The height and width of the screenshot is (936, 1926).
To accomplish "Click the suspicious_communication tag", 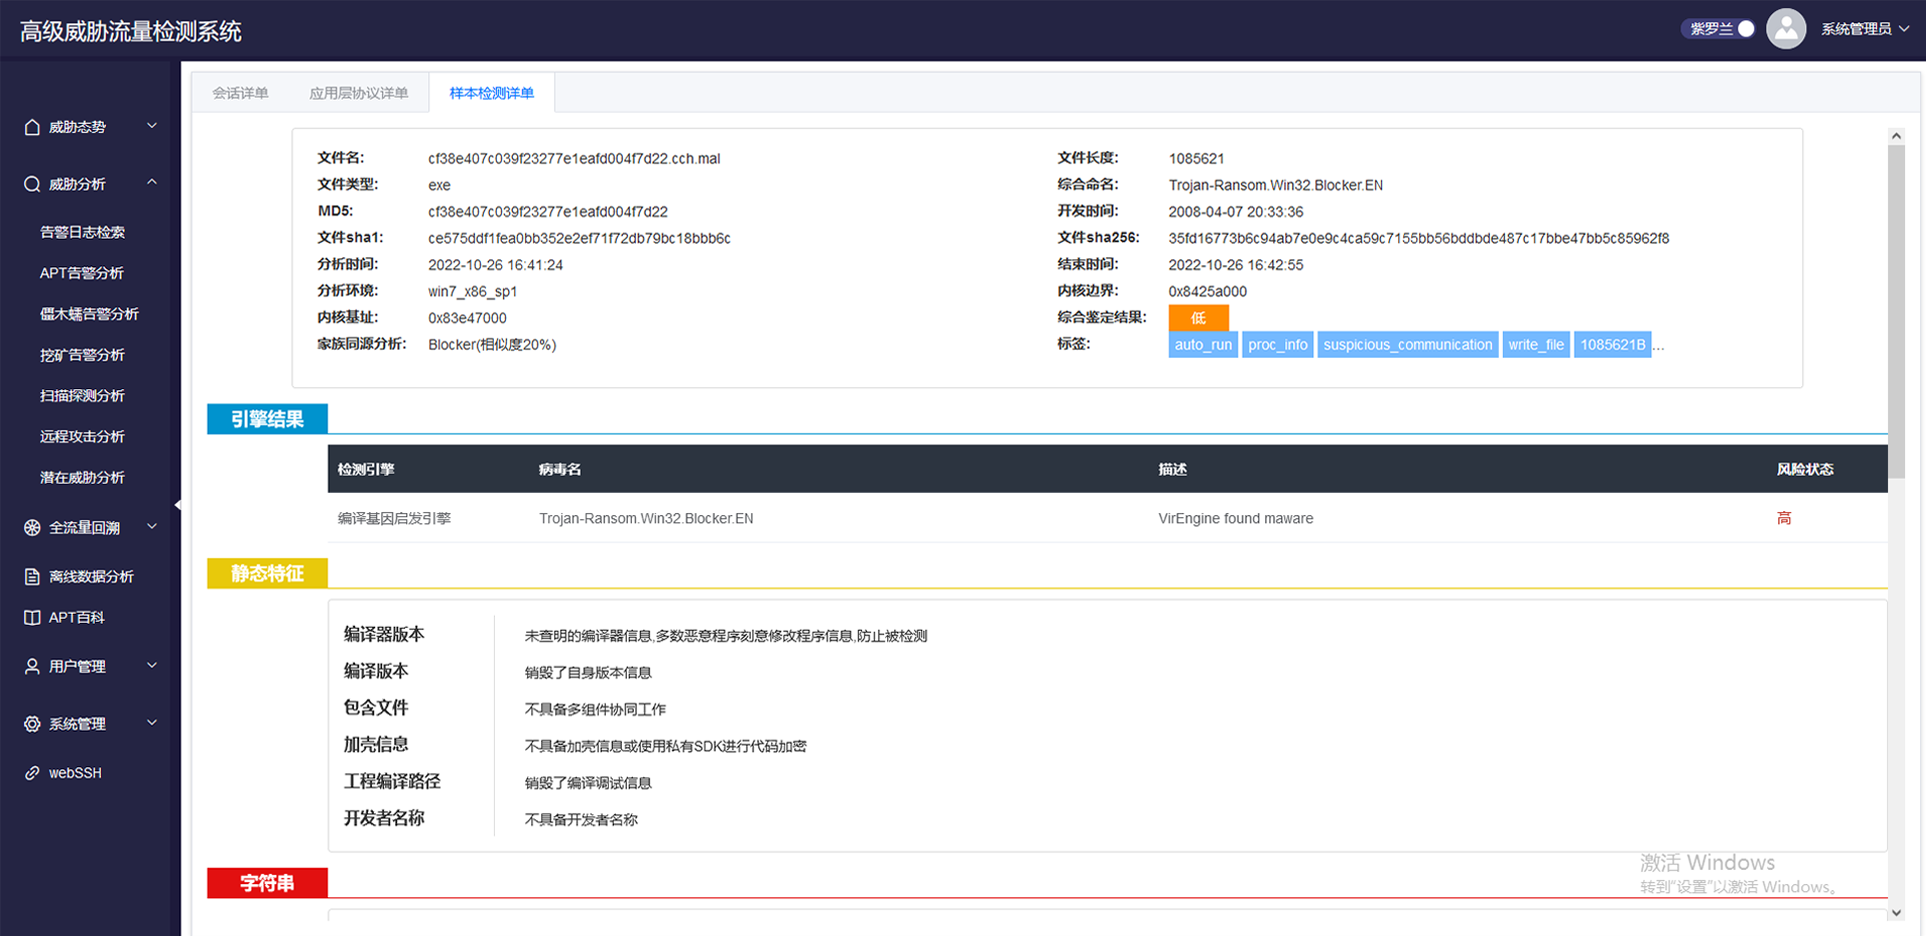I will 1407,344.
